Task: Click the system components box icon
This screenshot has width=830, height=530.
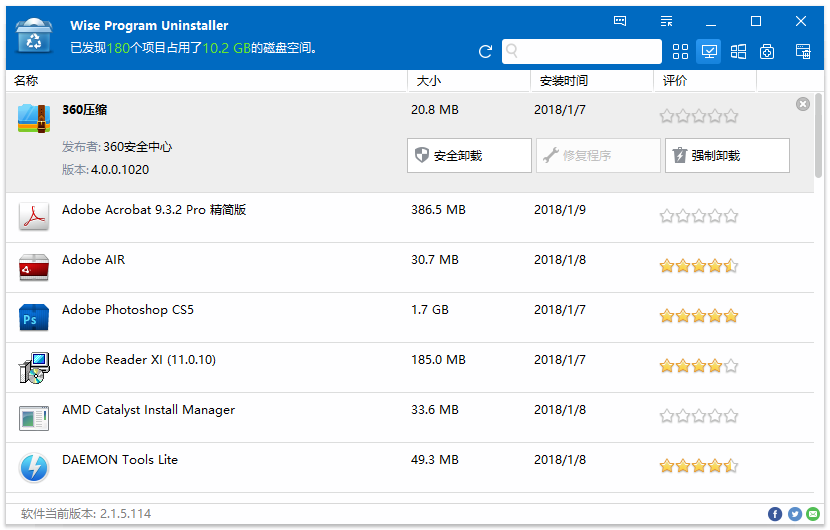Action: click(766, 51)
